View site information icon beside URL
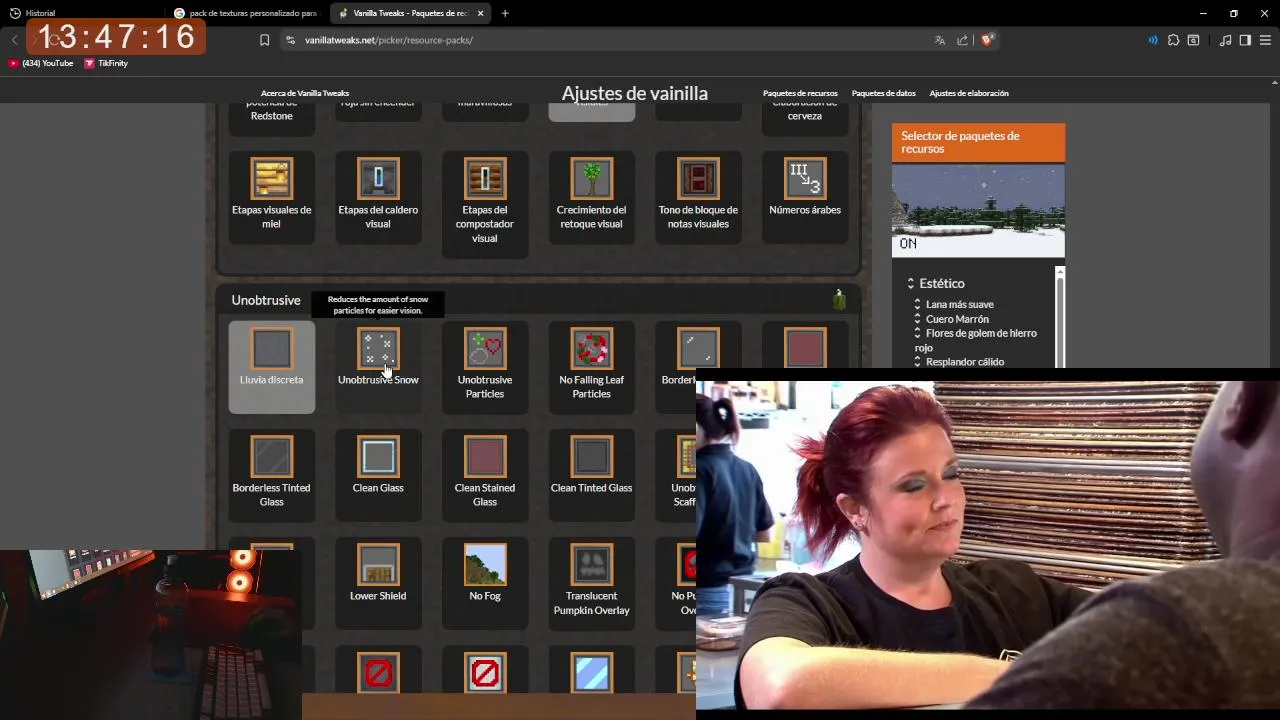The width and height of the screenshot is (1280, 720). pos(290,40)
